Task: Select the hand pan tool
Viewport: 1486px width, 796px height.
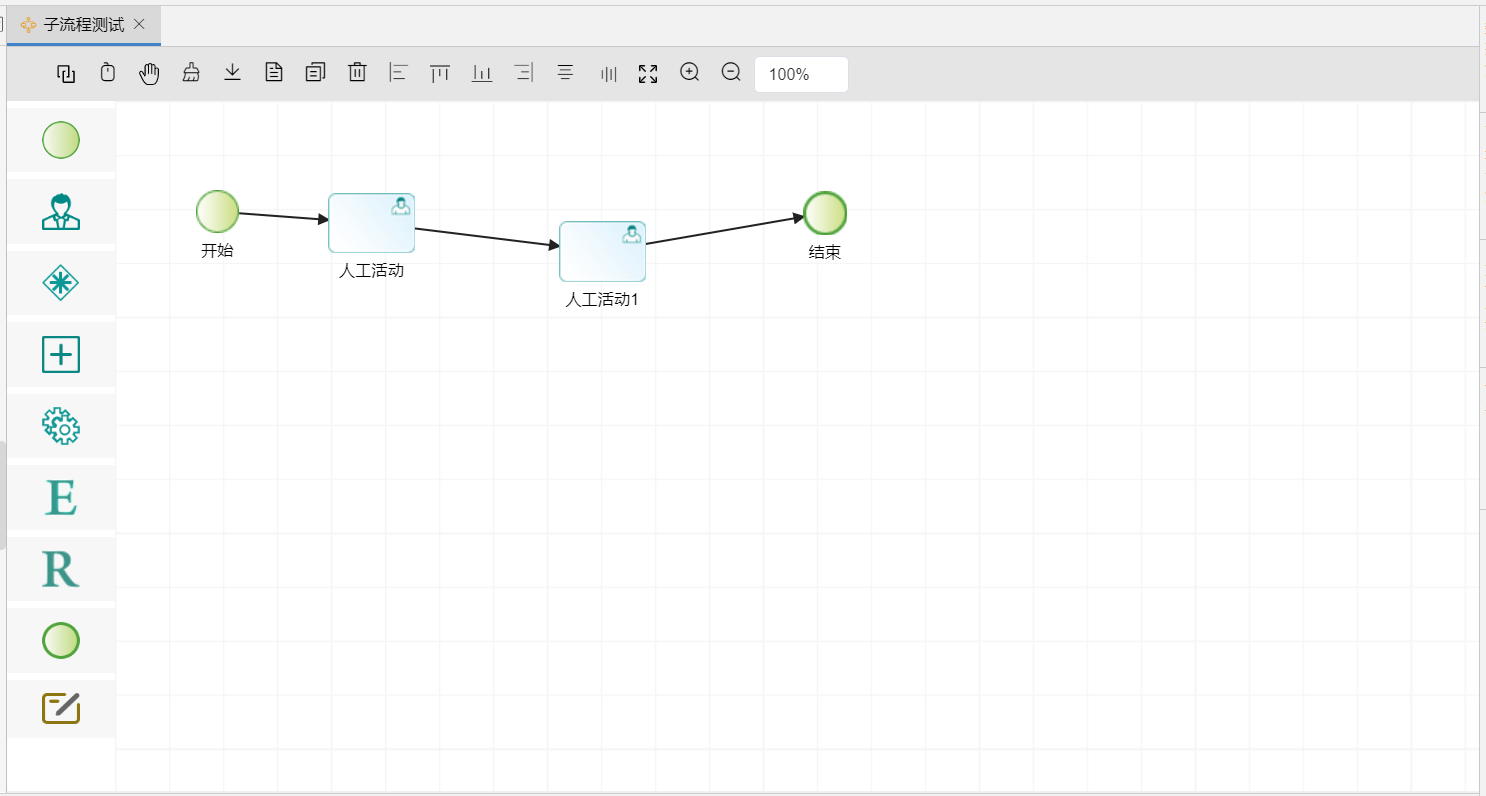Action: [x=149, y=73]
